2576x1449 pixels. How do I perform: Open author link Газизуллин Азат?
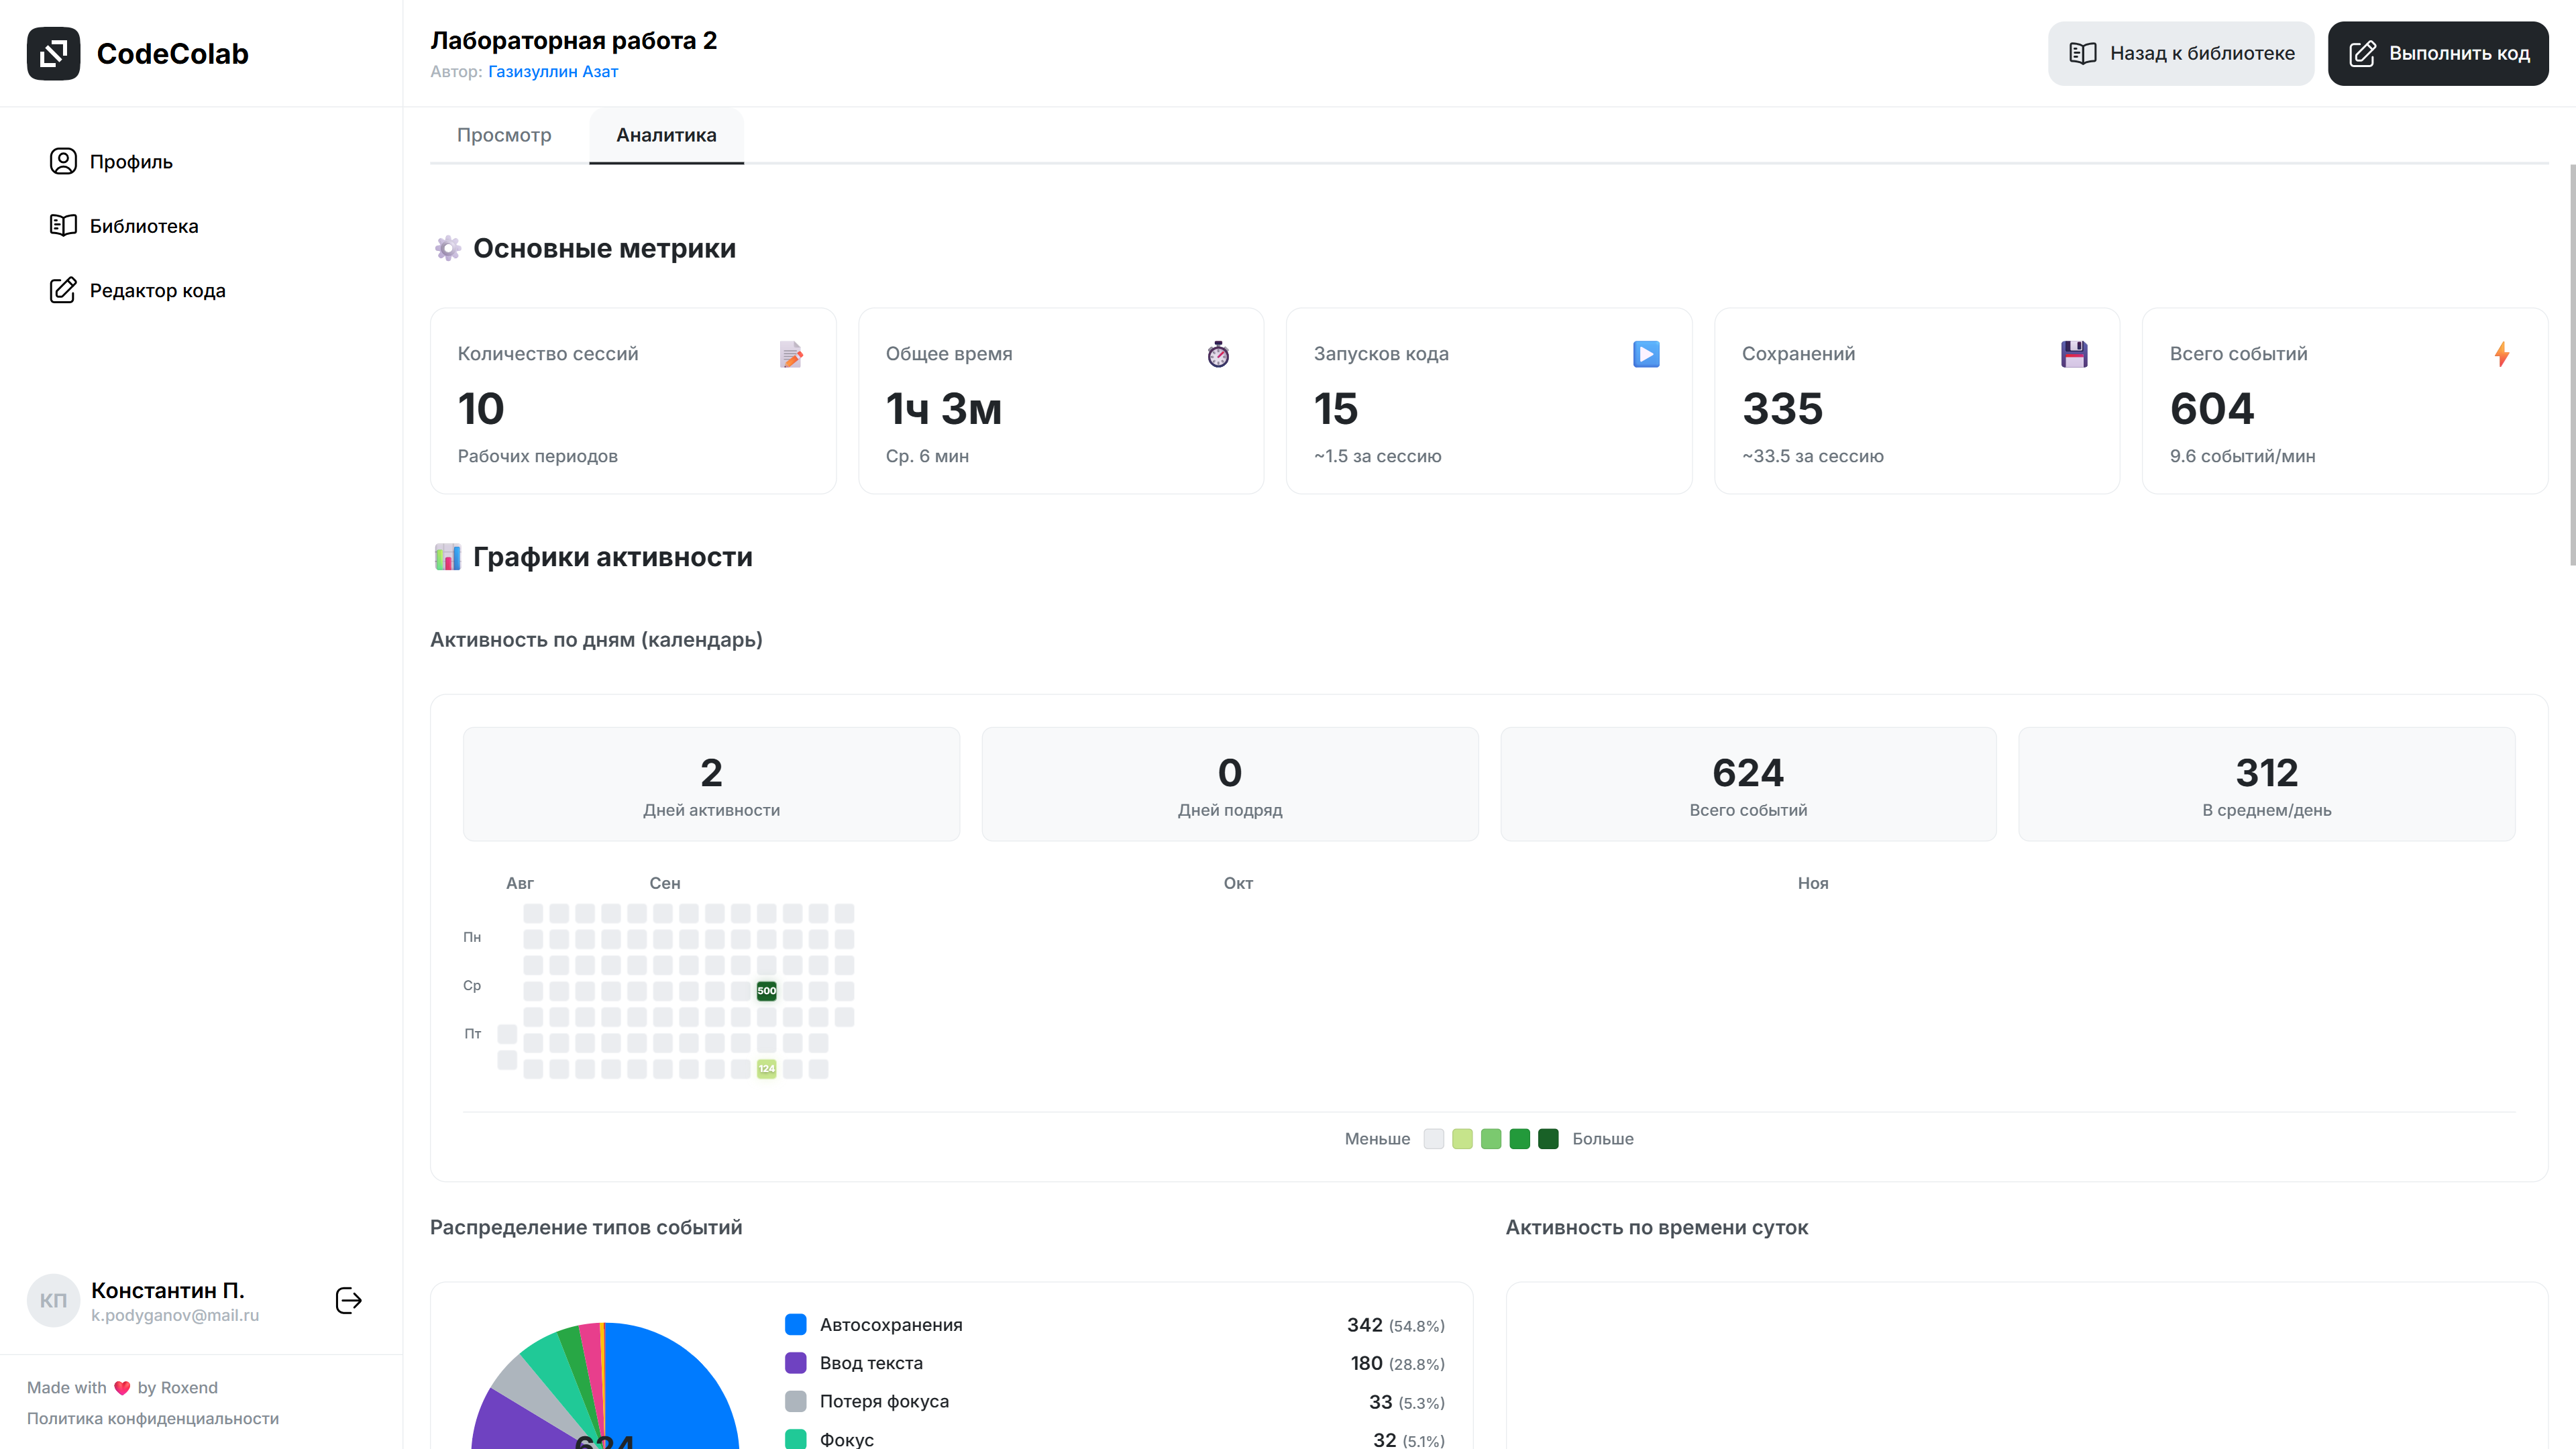point(553,71)
